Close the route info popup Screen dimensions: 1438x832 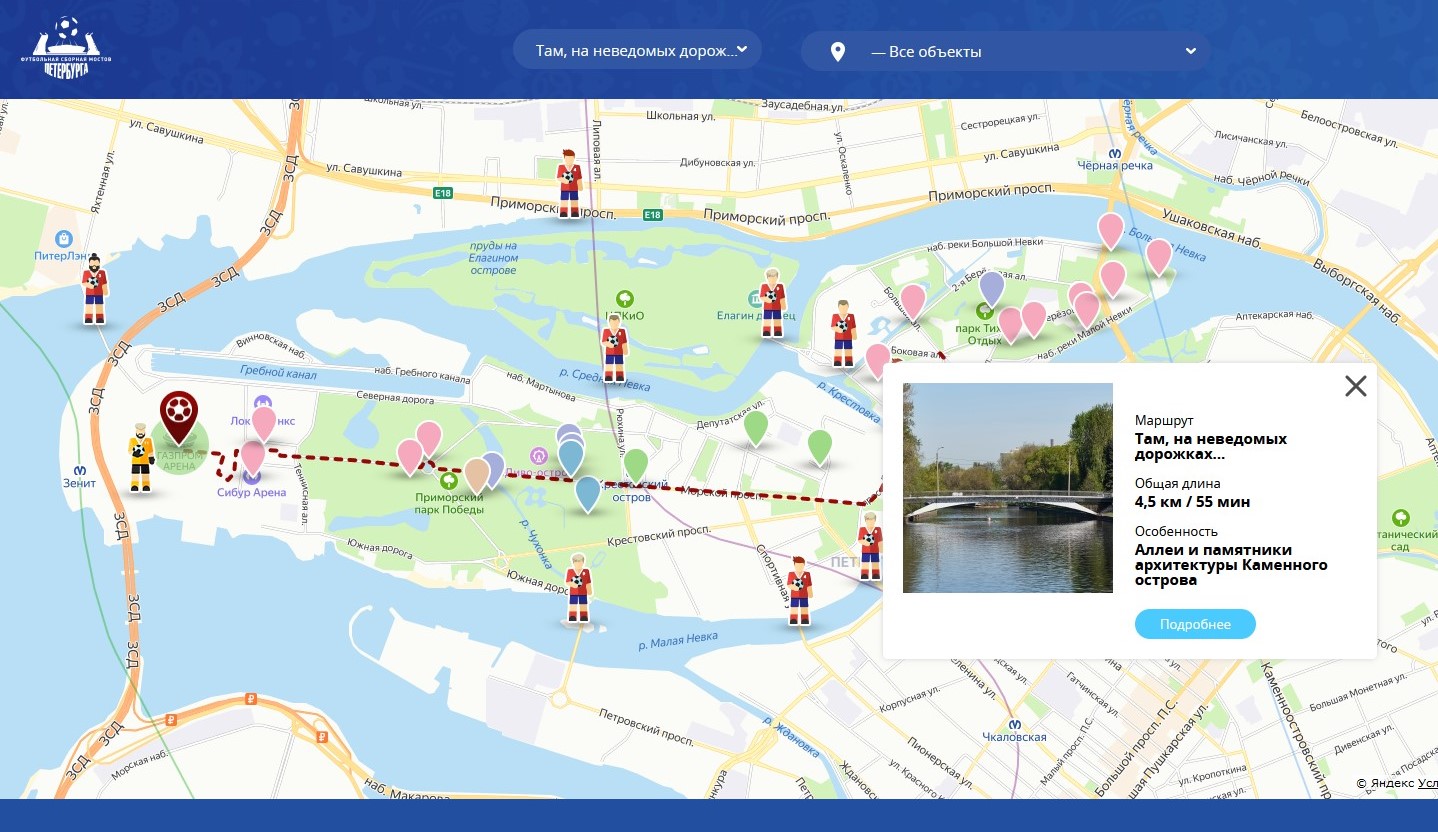coord(1355,386)
